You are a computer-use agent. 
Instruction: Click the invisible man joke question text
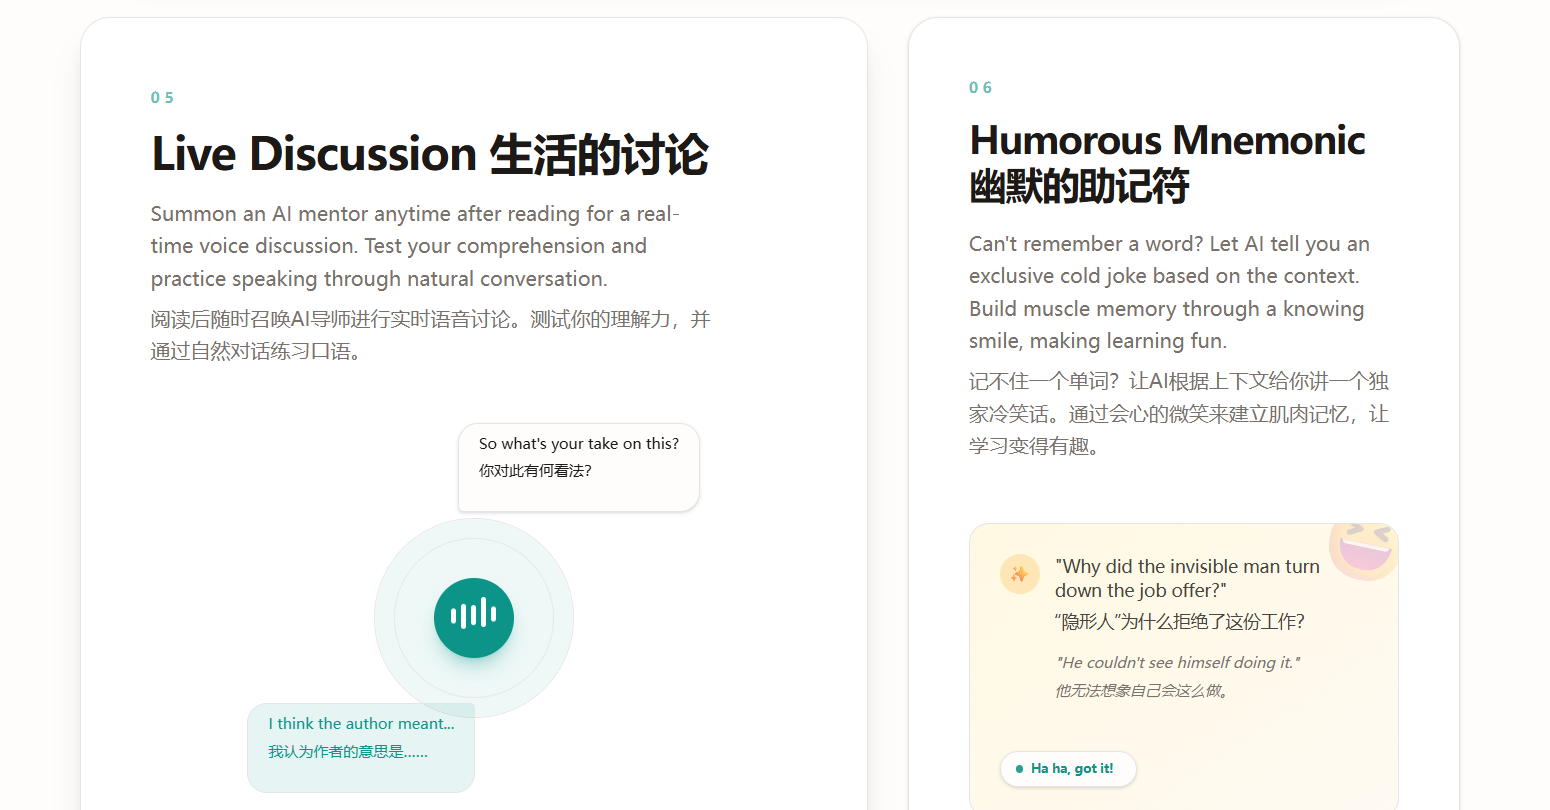1187,578
